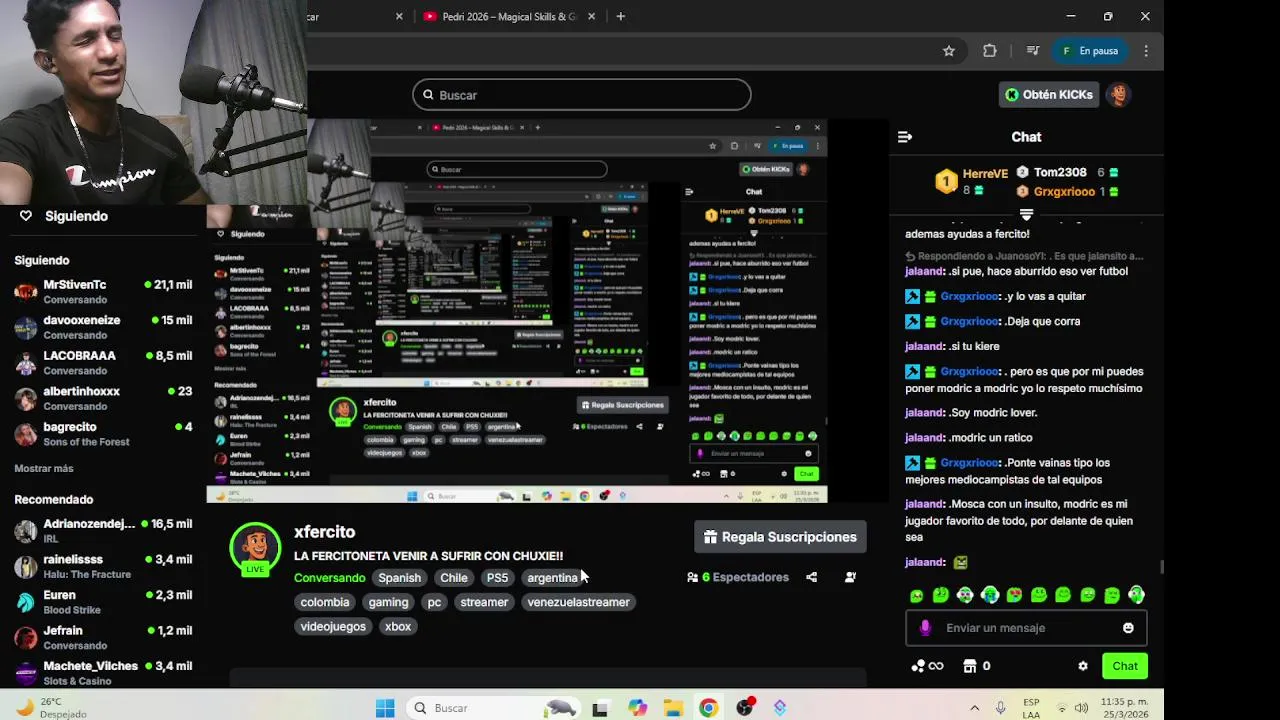Screen dimensions: 1280x720
Task: Open the weather widget showing 26°C
Action: [x=50, y=708]
